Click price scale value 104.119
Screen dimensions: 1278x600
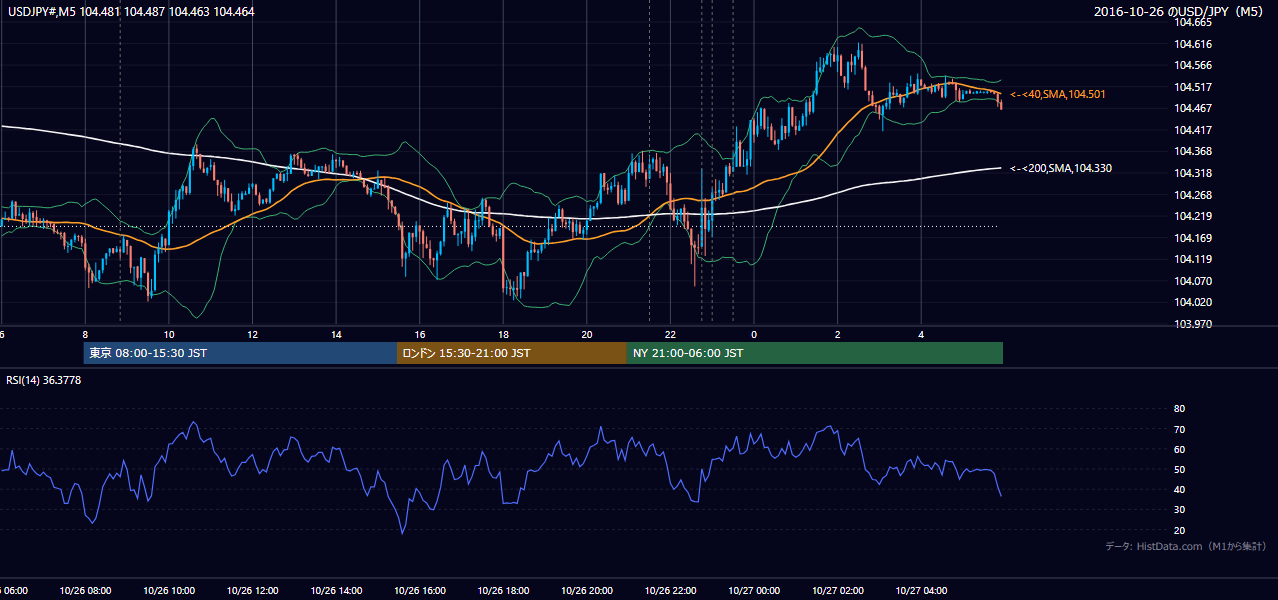1192,259
